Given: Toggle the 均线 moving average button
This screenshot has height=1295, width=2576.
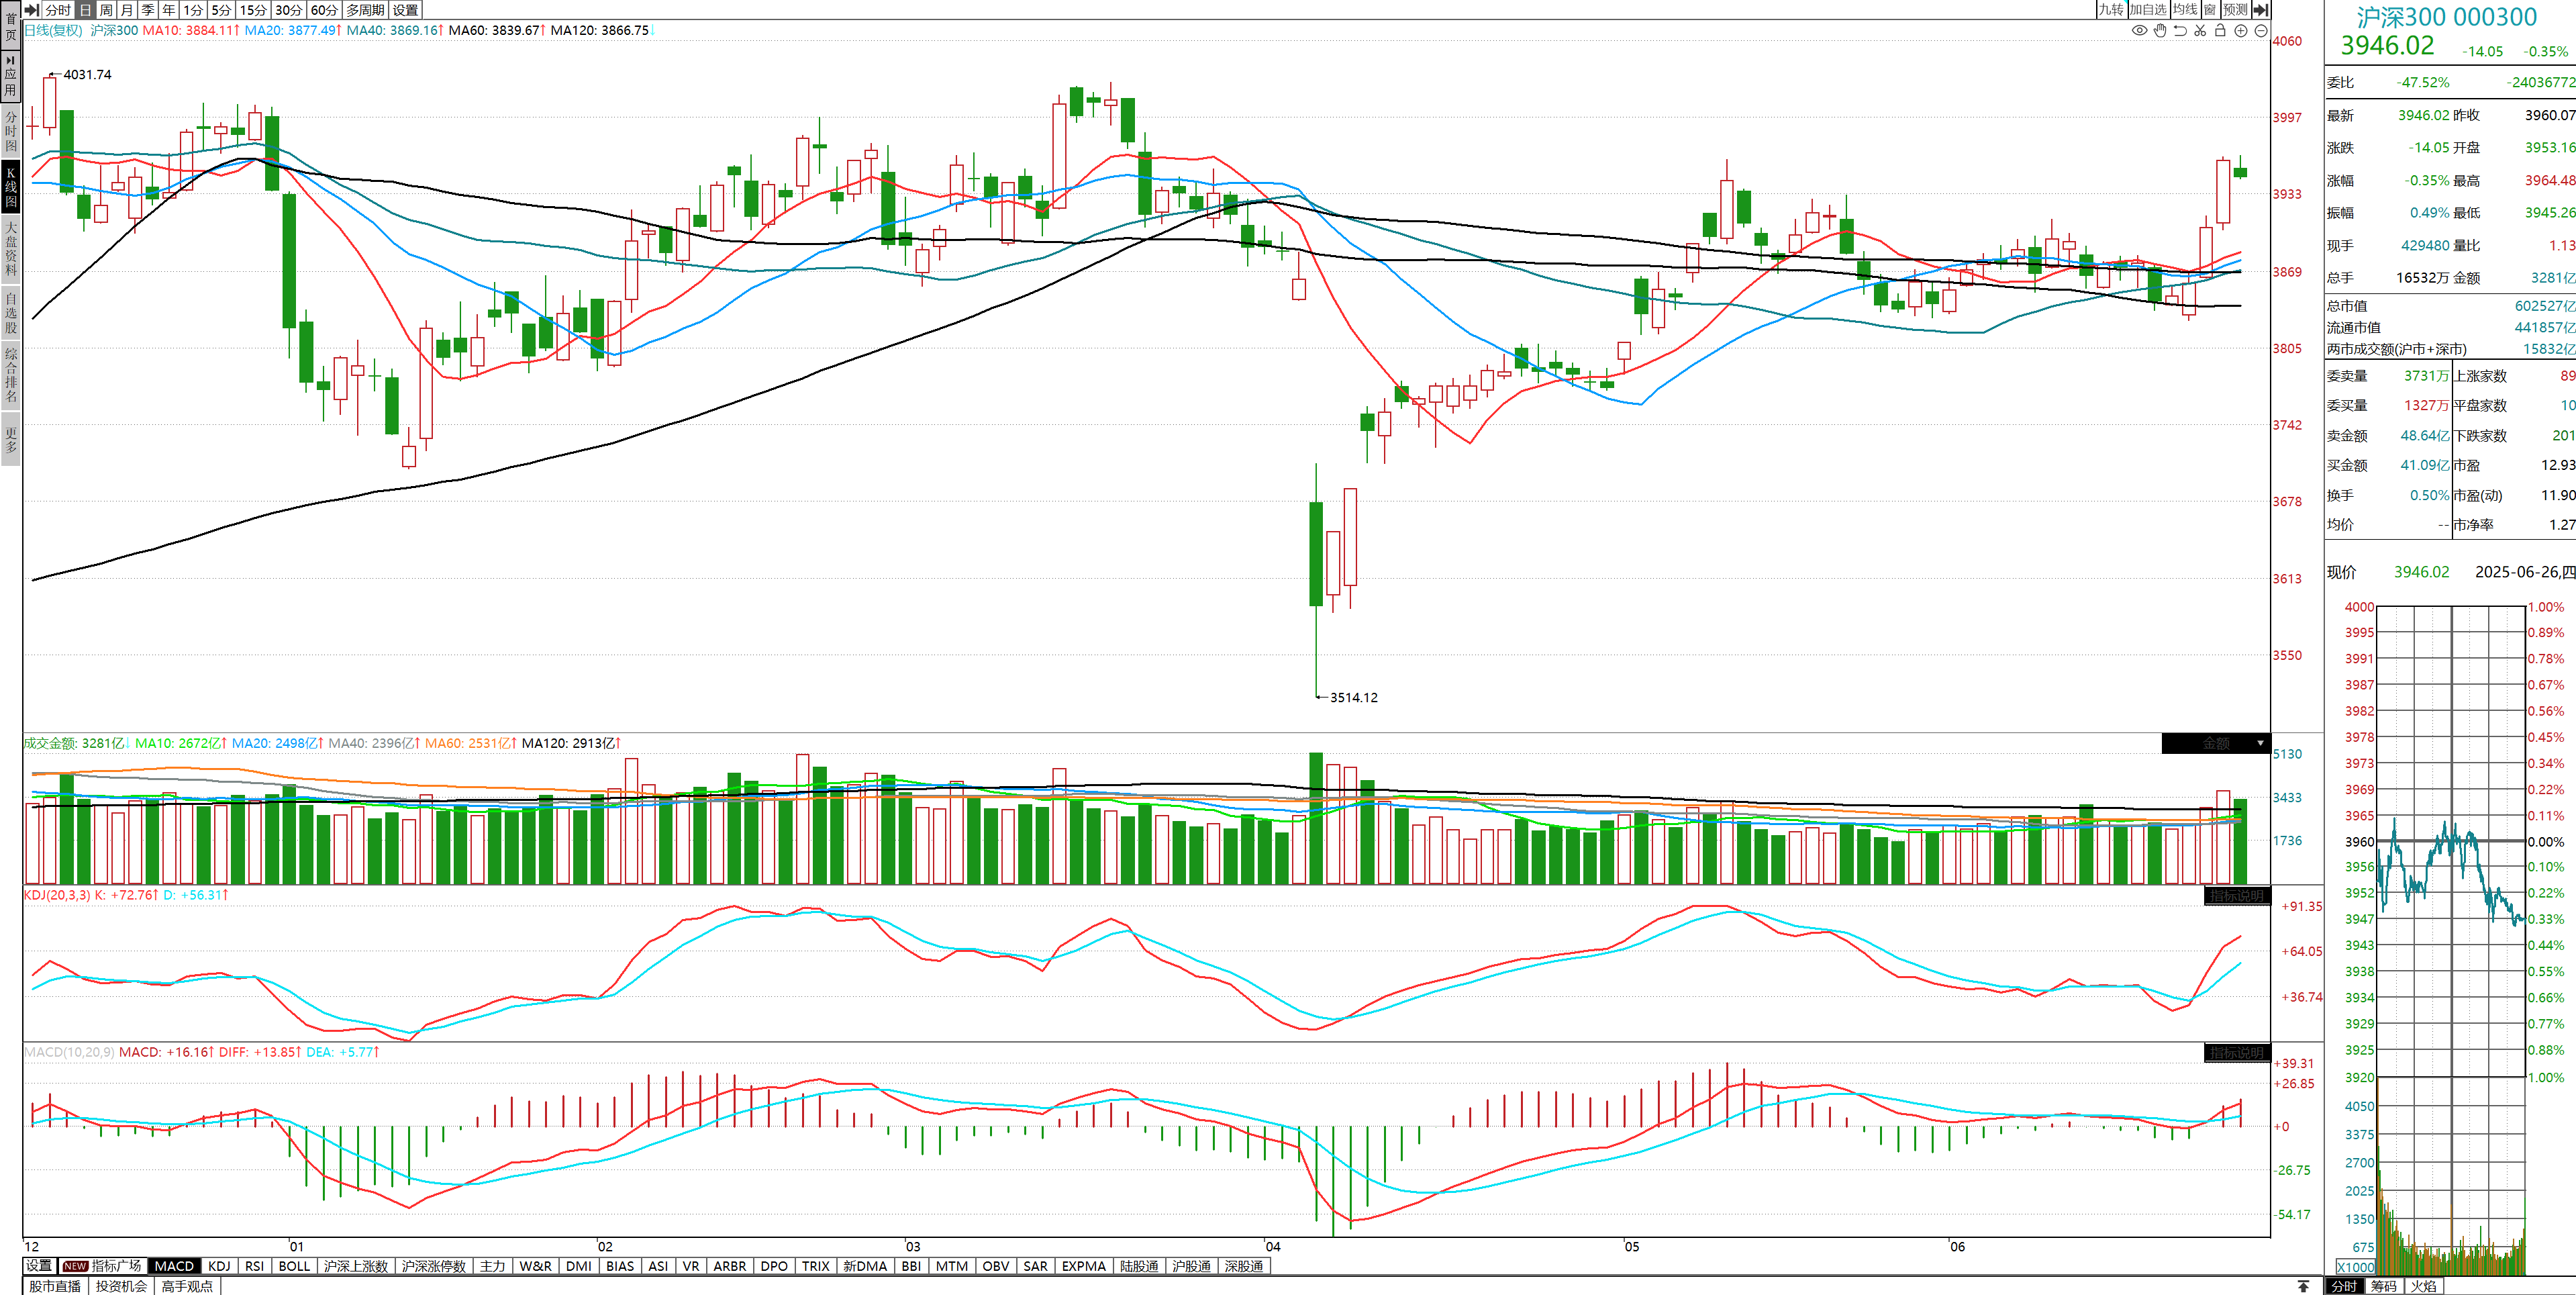Looking at the screenshot, I should 2185,10.
